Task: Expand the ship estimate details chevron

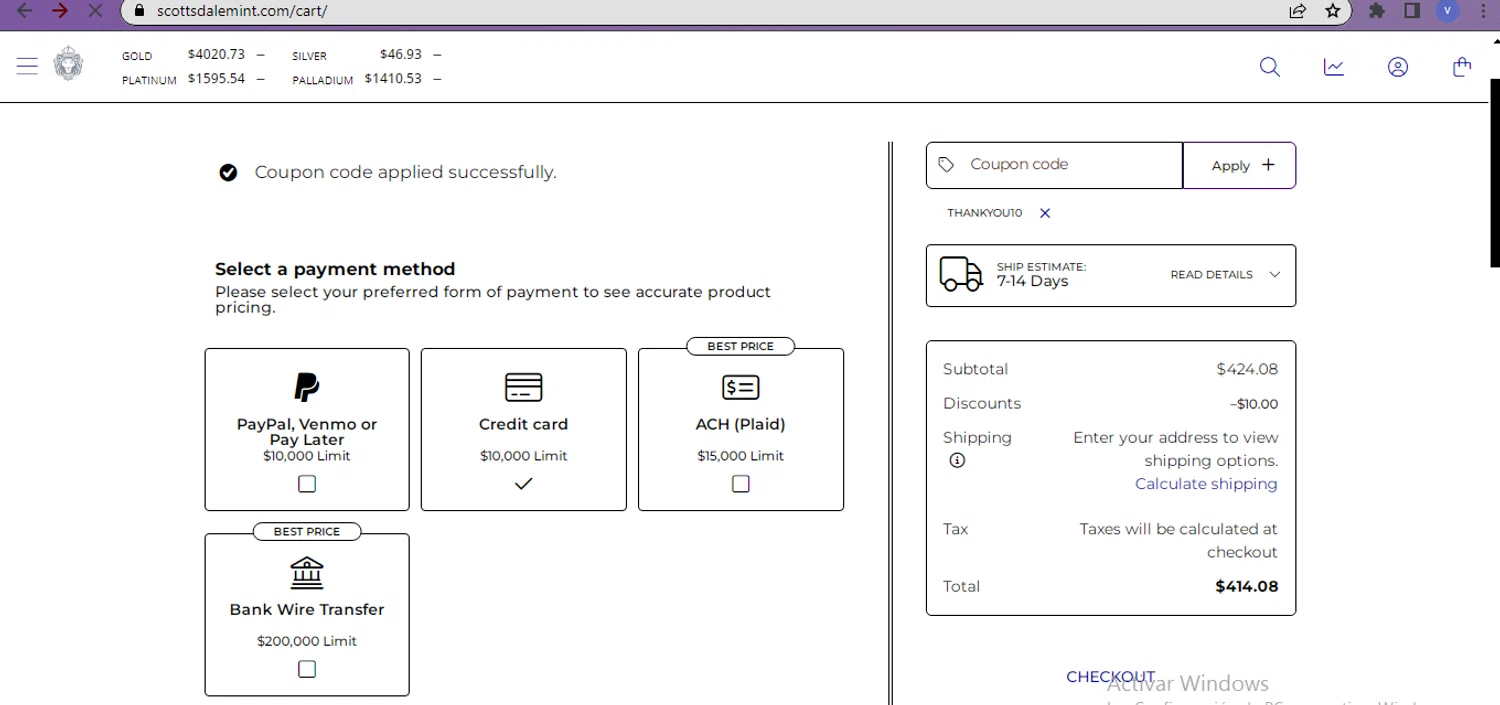Action: pos(1274,275)
